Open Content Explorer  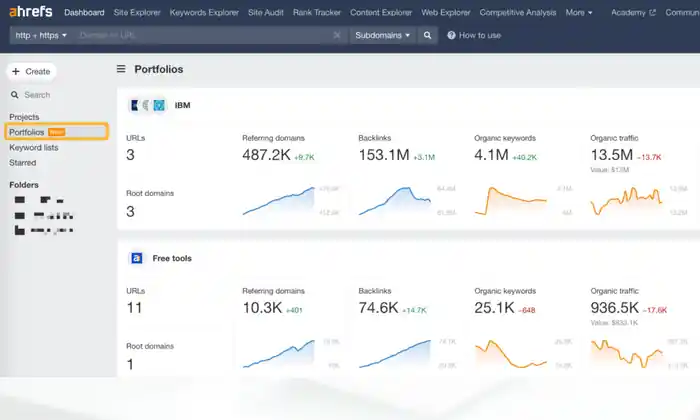pos(381,12)
